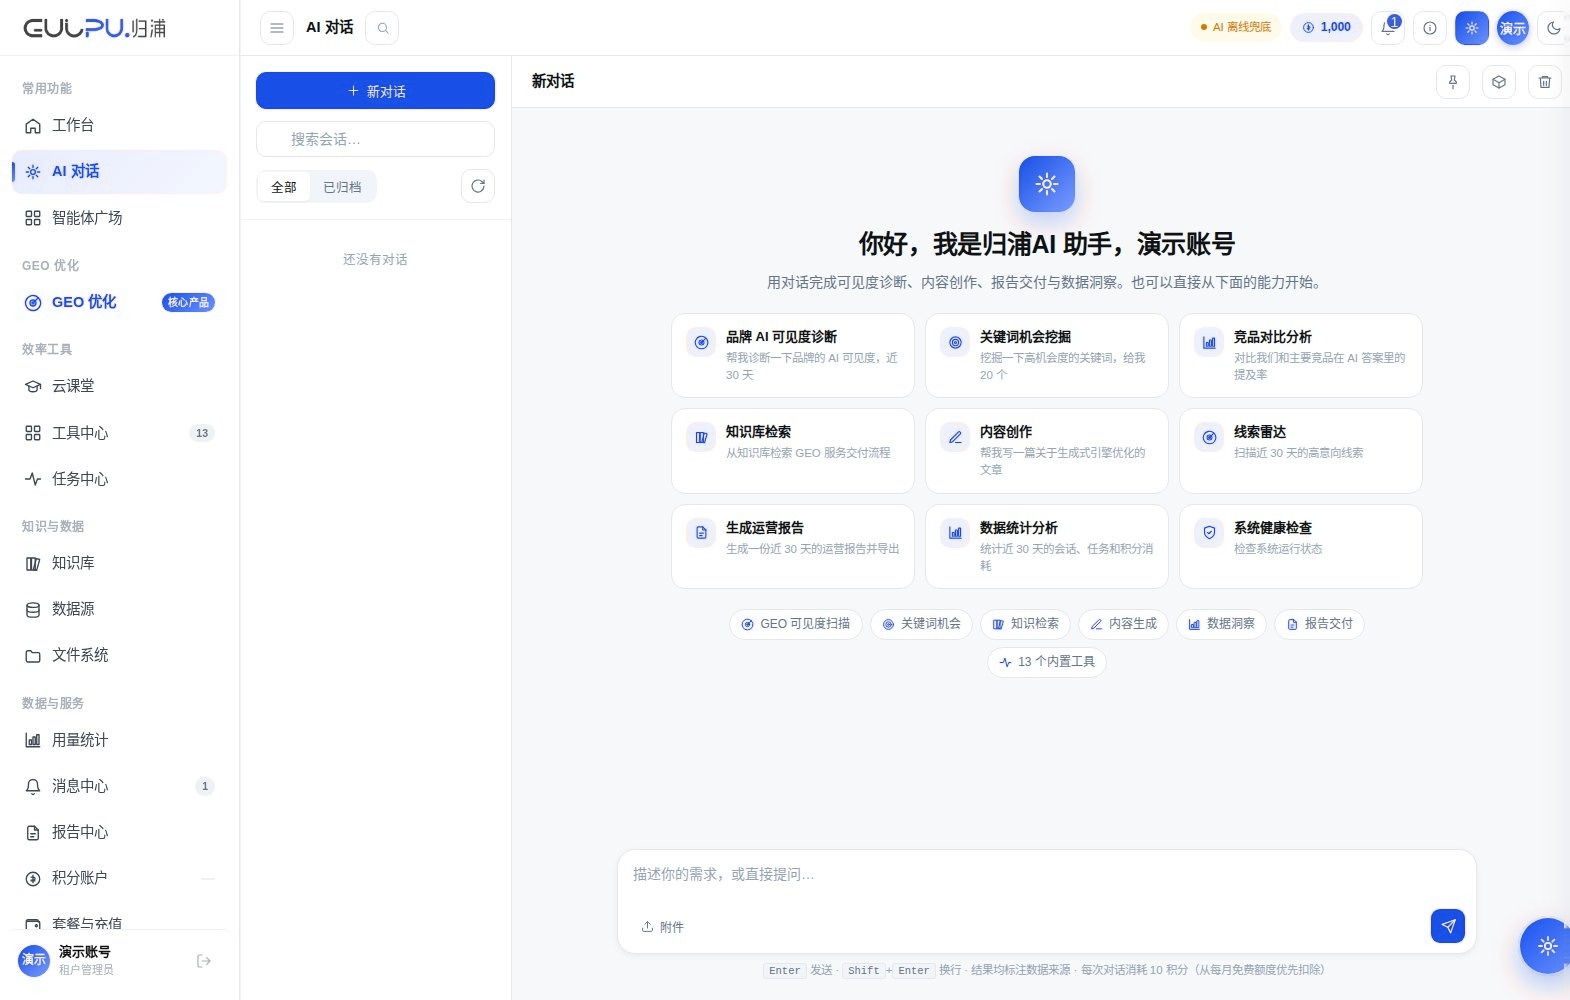1570x1000 pixels.
Task: Select the 全部 tab
Action: pyautogui.click(x=284, y=187)
